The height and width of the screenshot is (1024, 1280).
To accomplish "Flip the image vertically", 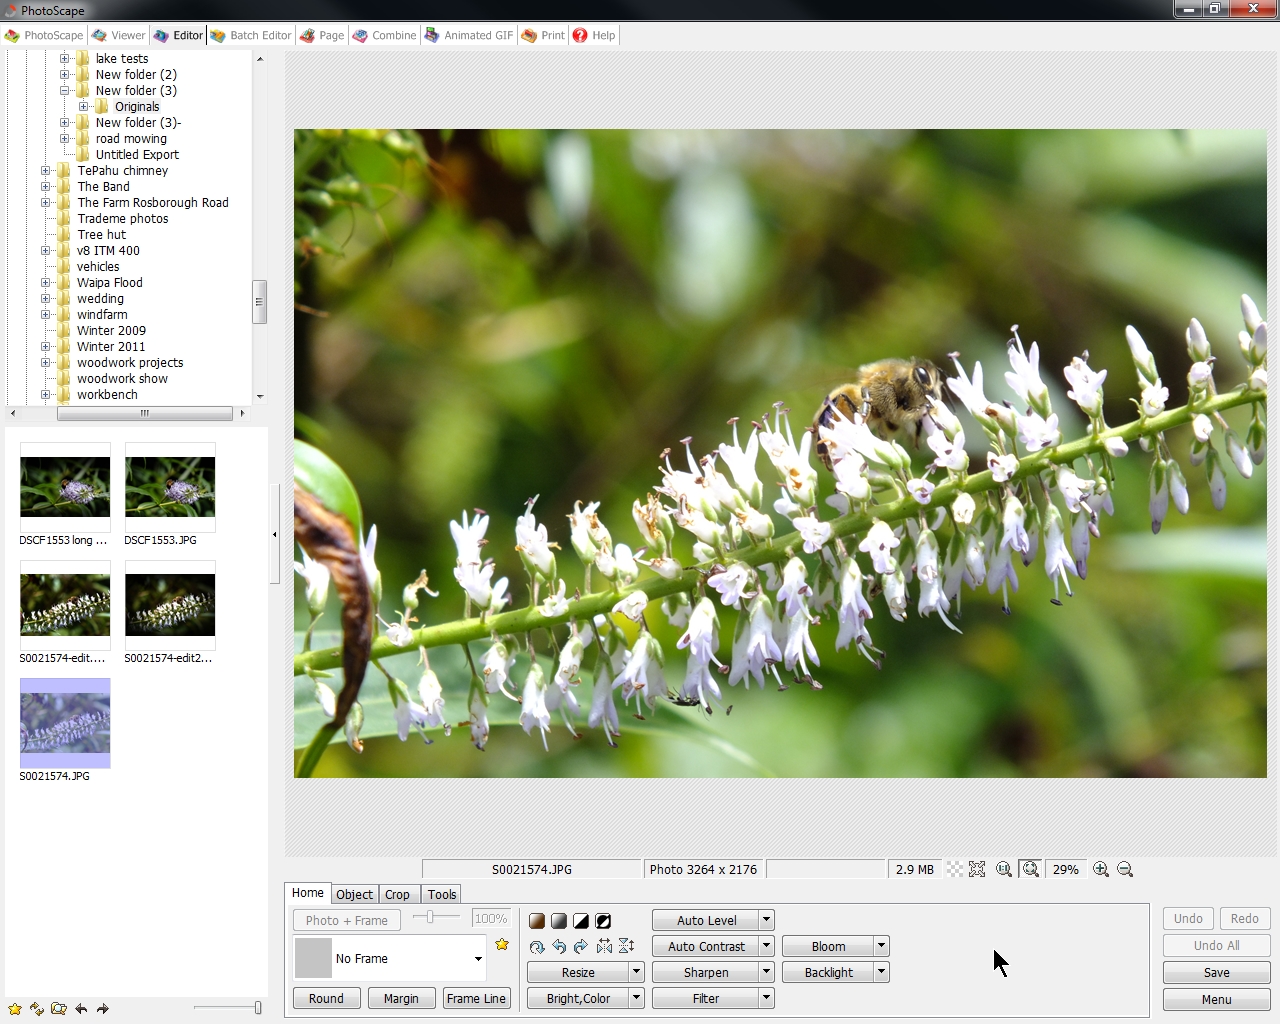I will 626,946.
